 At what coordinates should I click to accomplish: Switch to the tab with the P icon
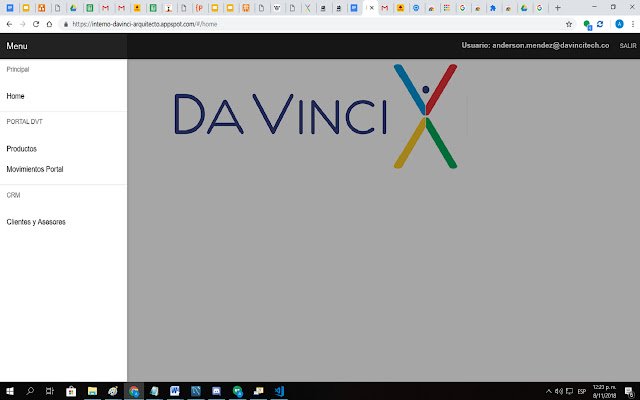tap(199, 8)
